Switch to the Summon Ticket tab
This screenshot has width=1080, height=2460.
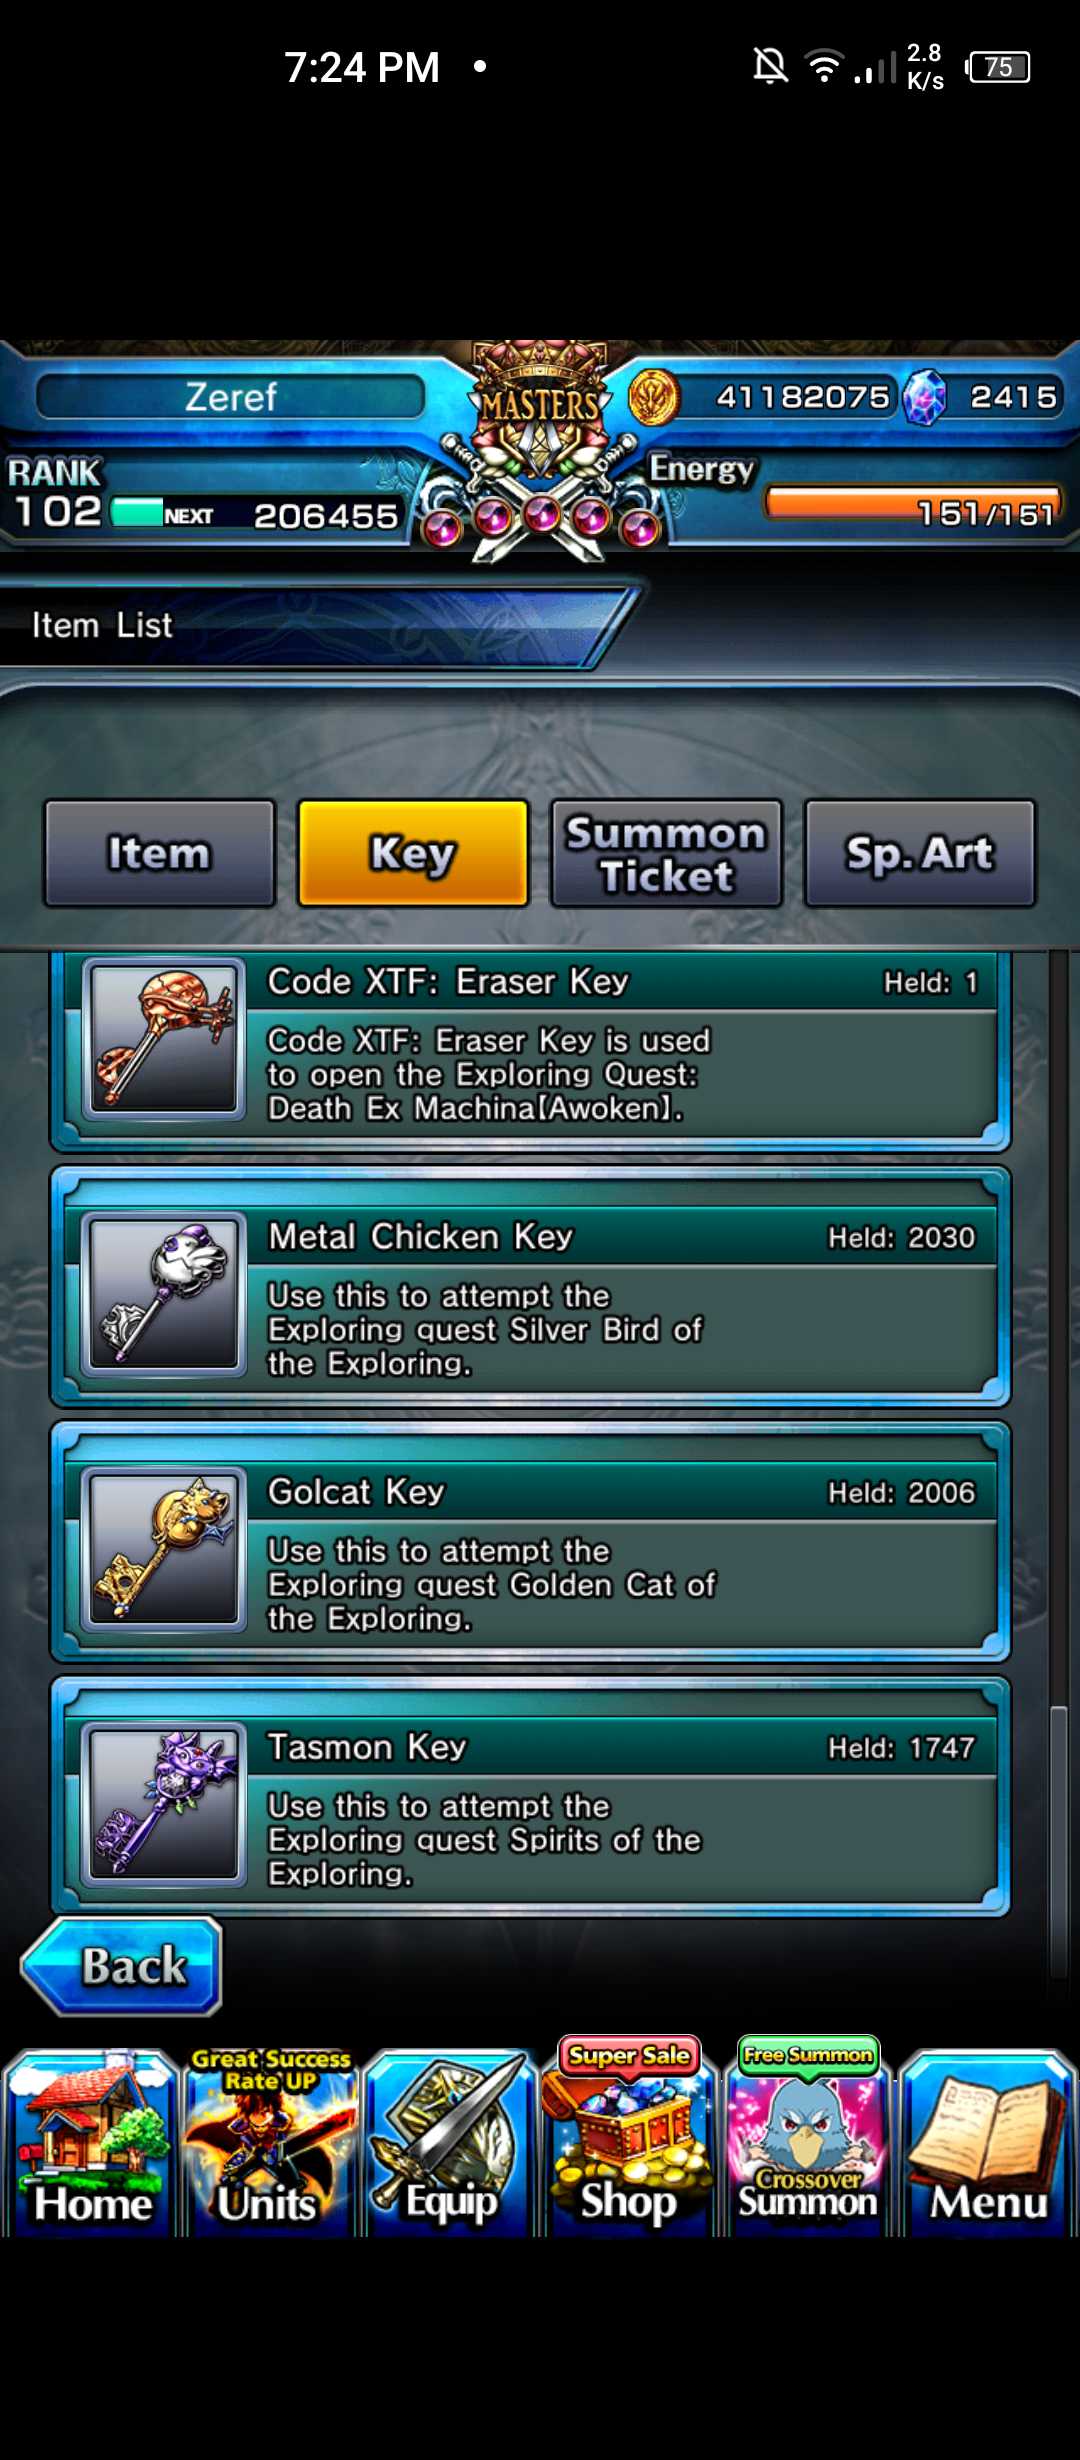tap(666, 853)
